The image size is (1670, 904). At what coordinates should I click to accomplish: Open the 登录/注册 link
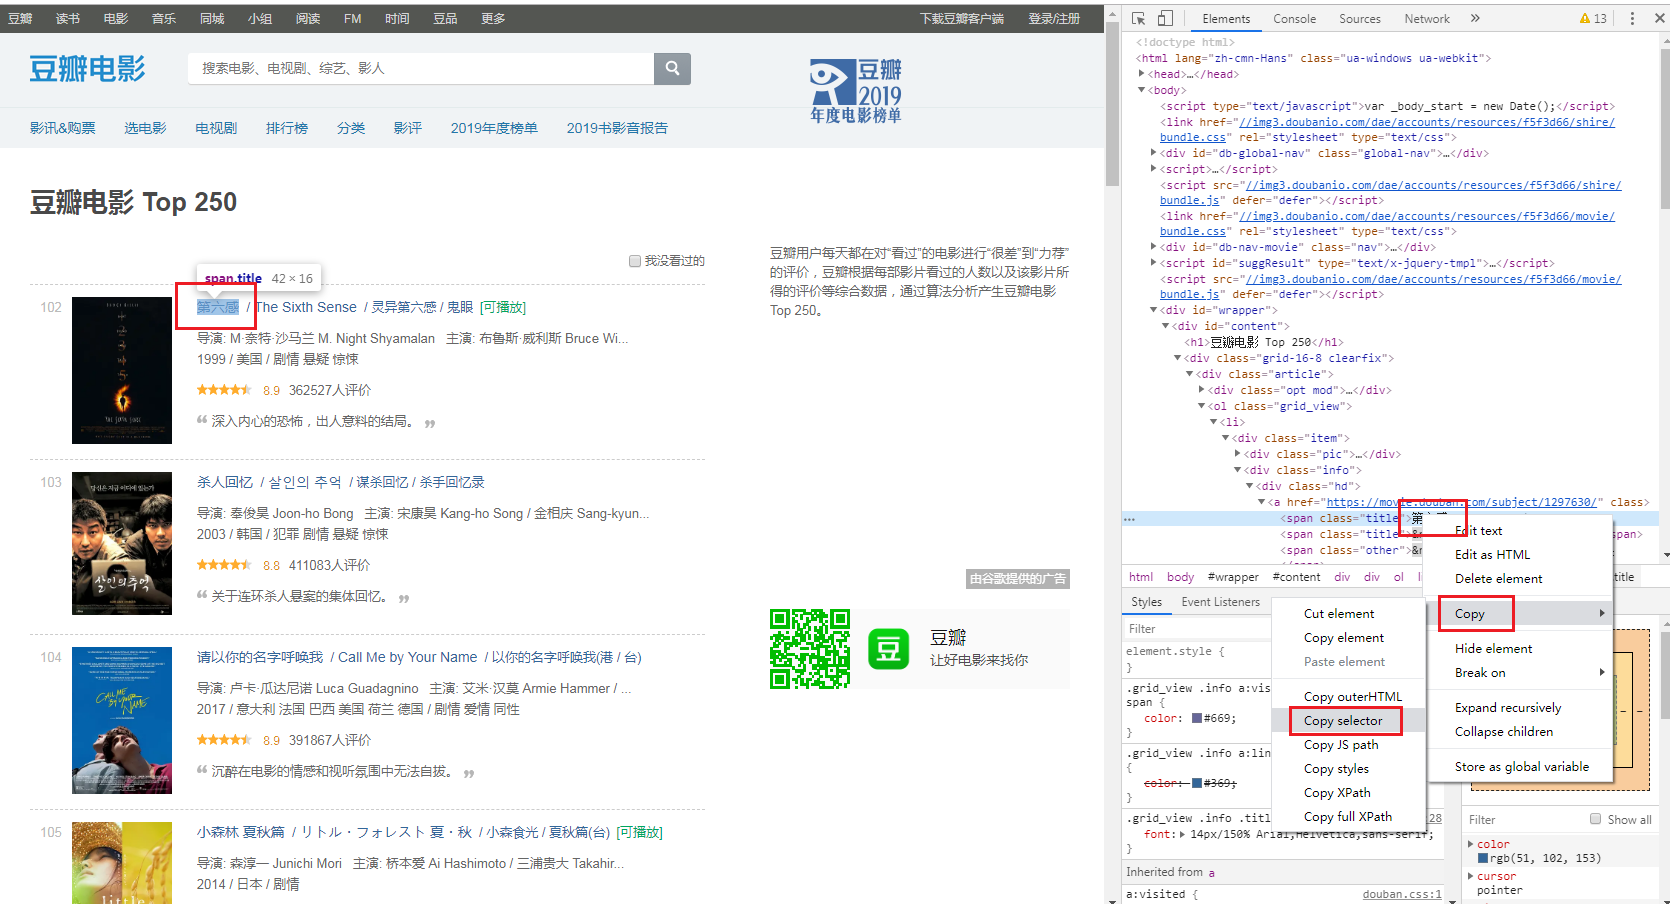(1054, 18)
